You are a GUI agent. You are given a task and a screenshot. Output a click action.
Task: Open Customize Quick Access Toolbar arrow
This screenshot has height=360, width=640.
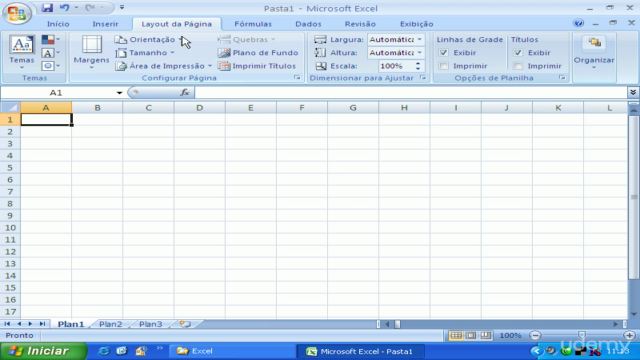[122, 8]
